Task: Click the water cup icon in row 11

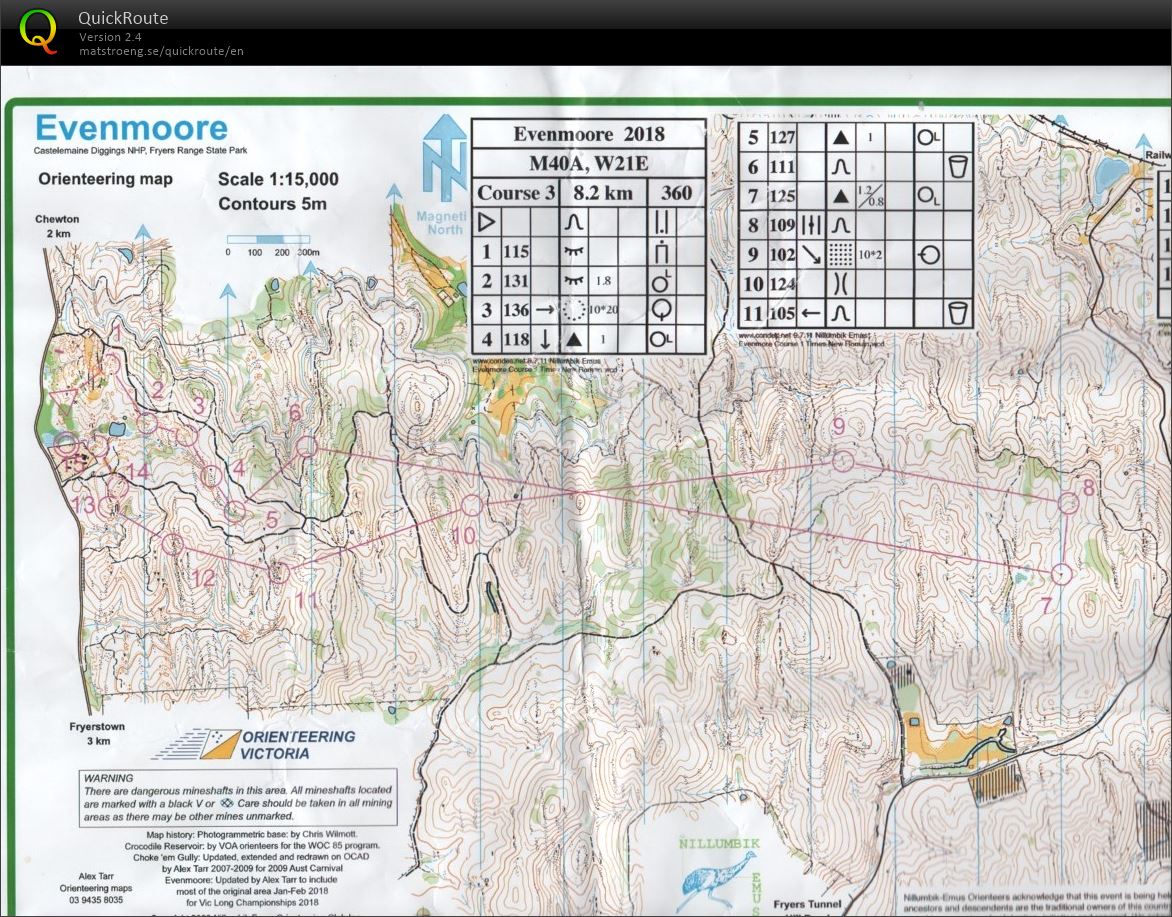Action: [x=958, y=313]
